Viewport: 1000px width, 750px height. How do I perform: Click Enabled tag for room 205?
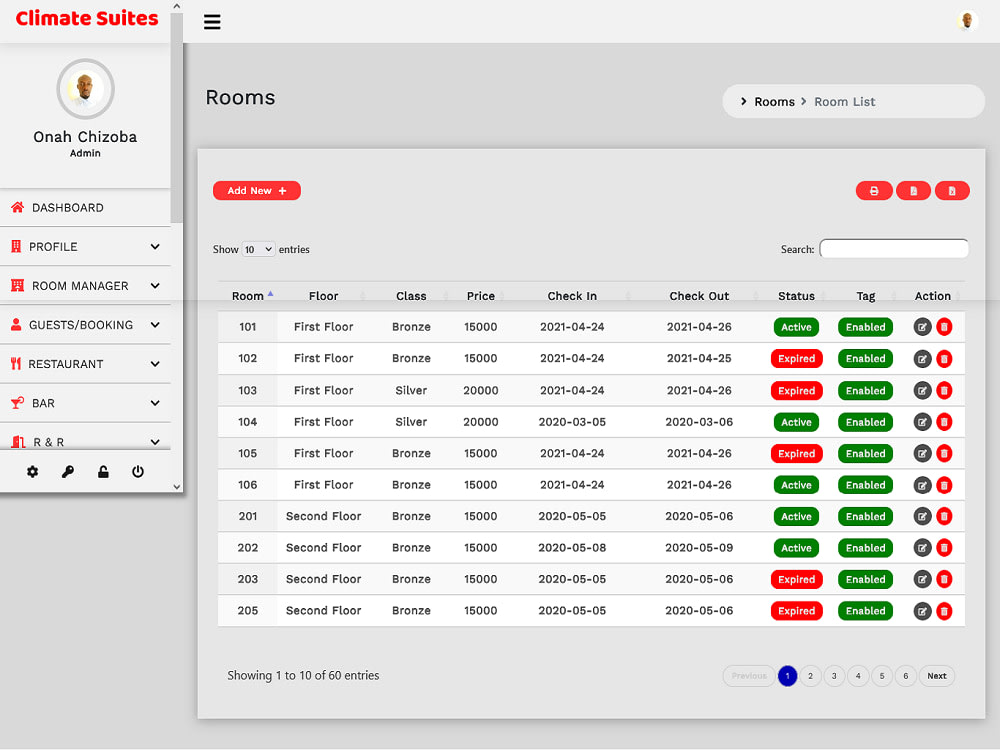click(865, 611)
